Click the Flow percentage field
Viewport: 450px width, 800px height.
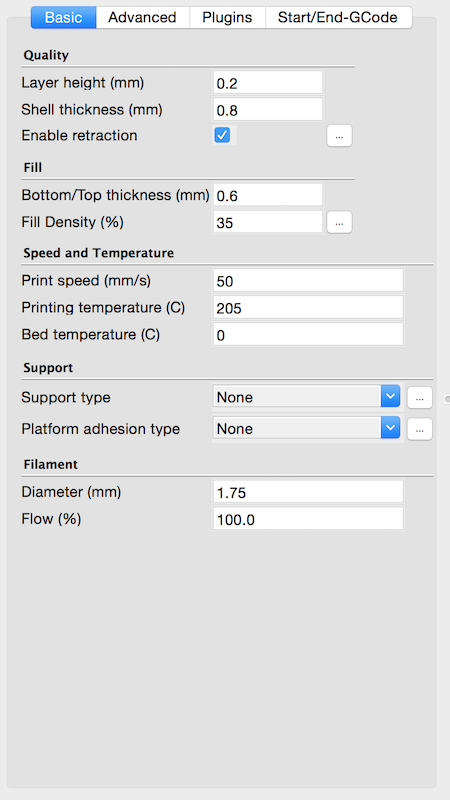click(308, 519)
